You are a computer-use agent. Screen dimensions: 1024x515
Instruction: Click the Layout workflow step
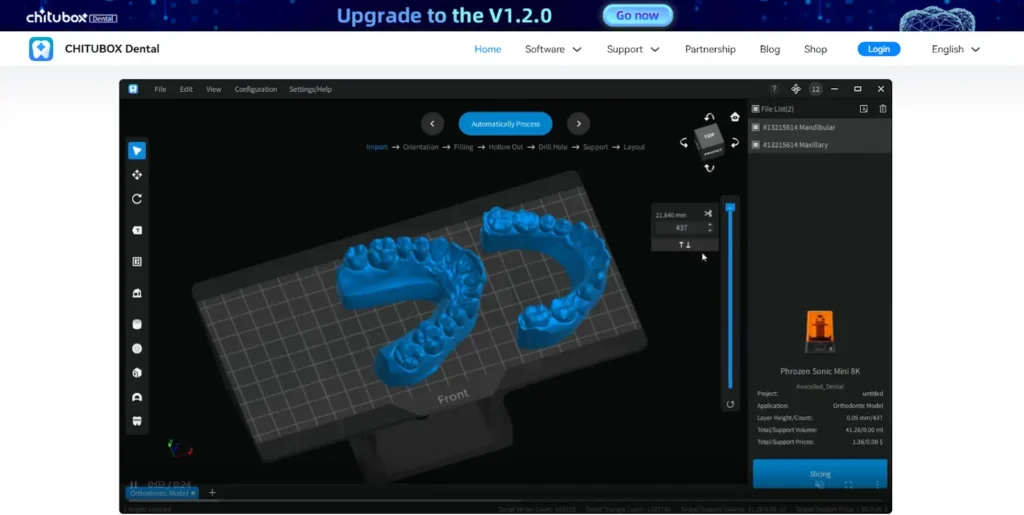pyautogui.click(x=633, y=147)
